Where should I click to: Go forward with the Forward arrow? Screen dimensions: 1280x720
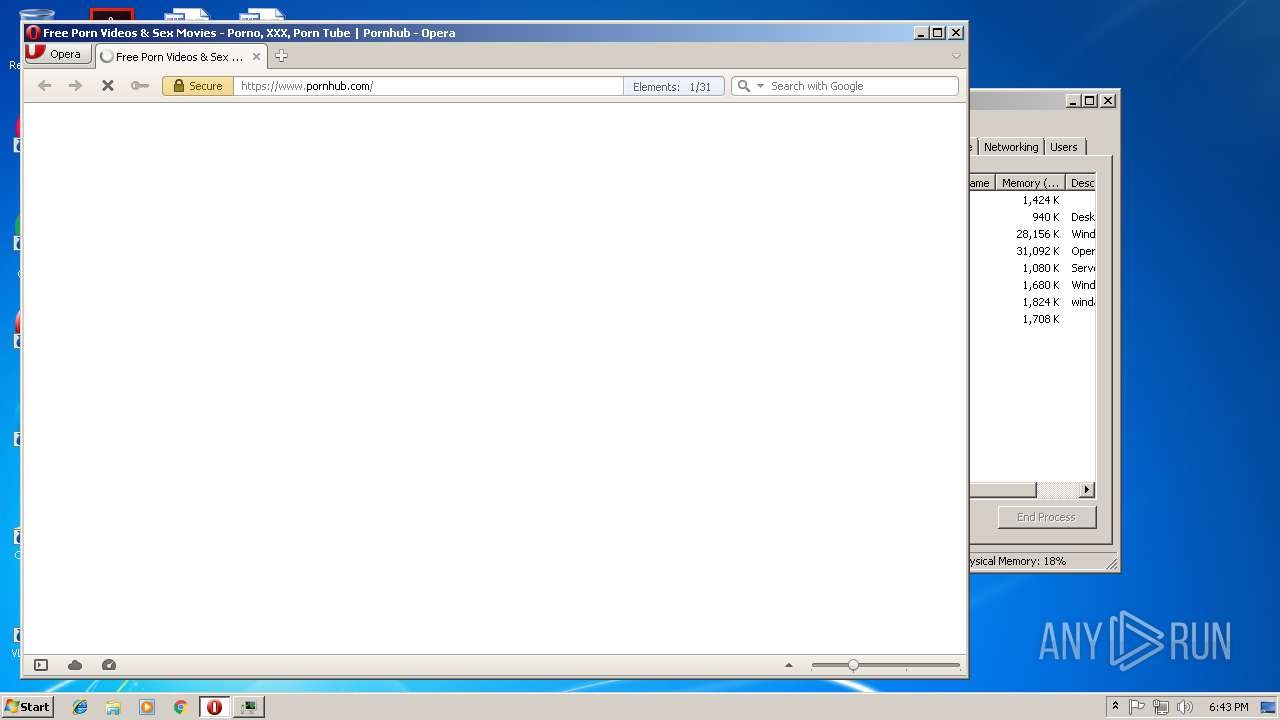[75, 86]
